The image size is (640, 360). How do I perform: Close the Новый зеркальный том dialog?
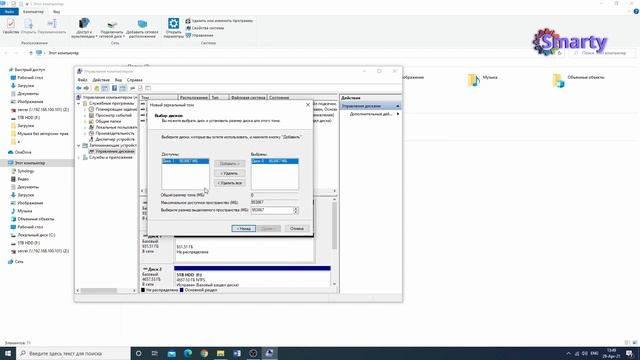(308, 105)
